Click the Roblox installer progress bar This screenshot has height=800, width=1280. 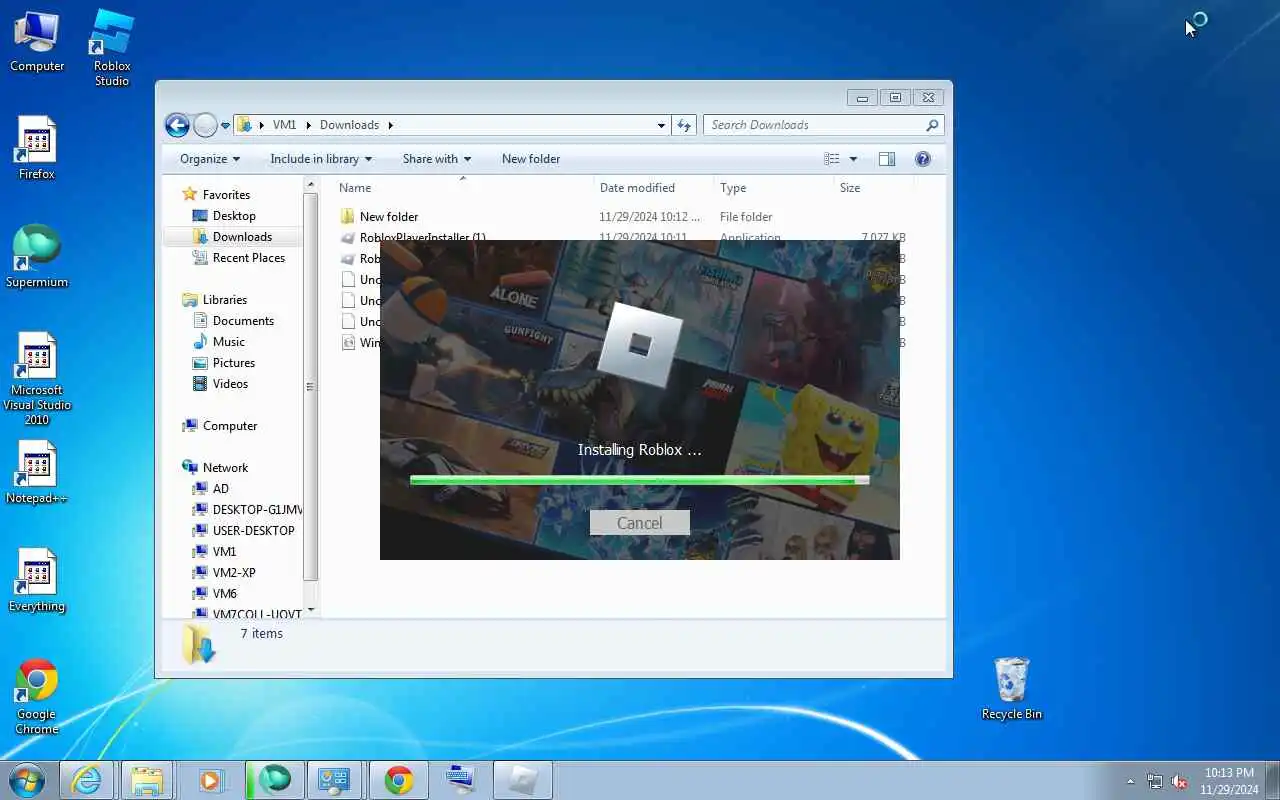click(639, 481)
